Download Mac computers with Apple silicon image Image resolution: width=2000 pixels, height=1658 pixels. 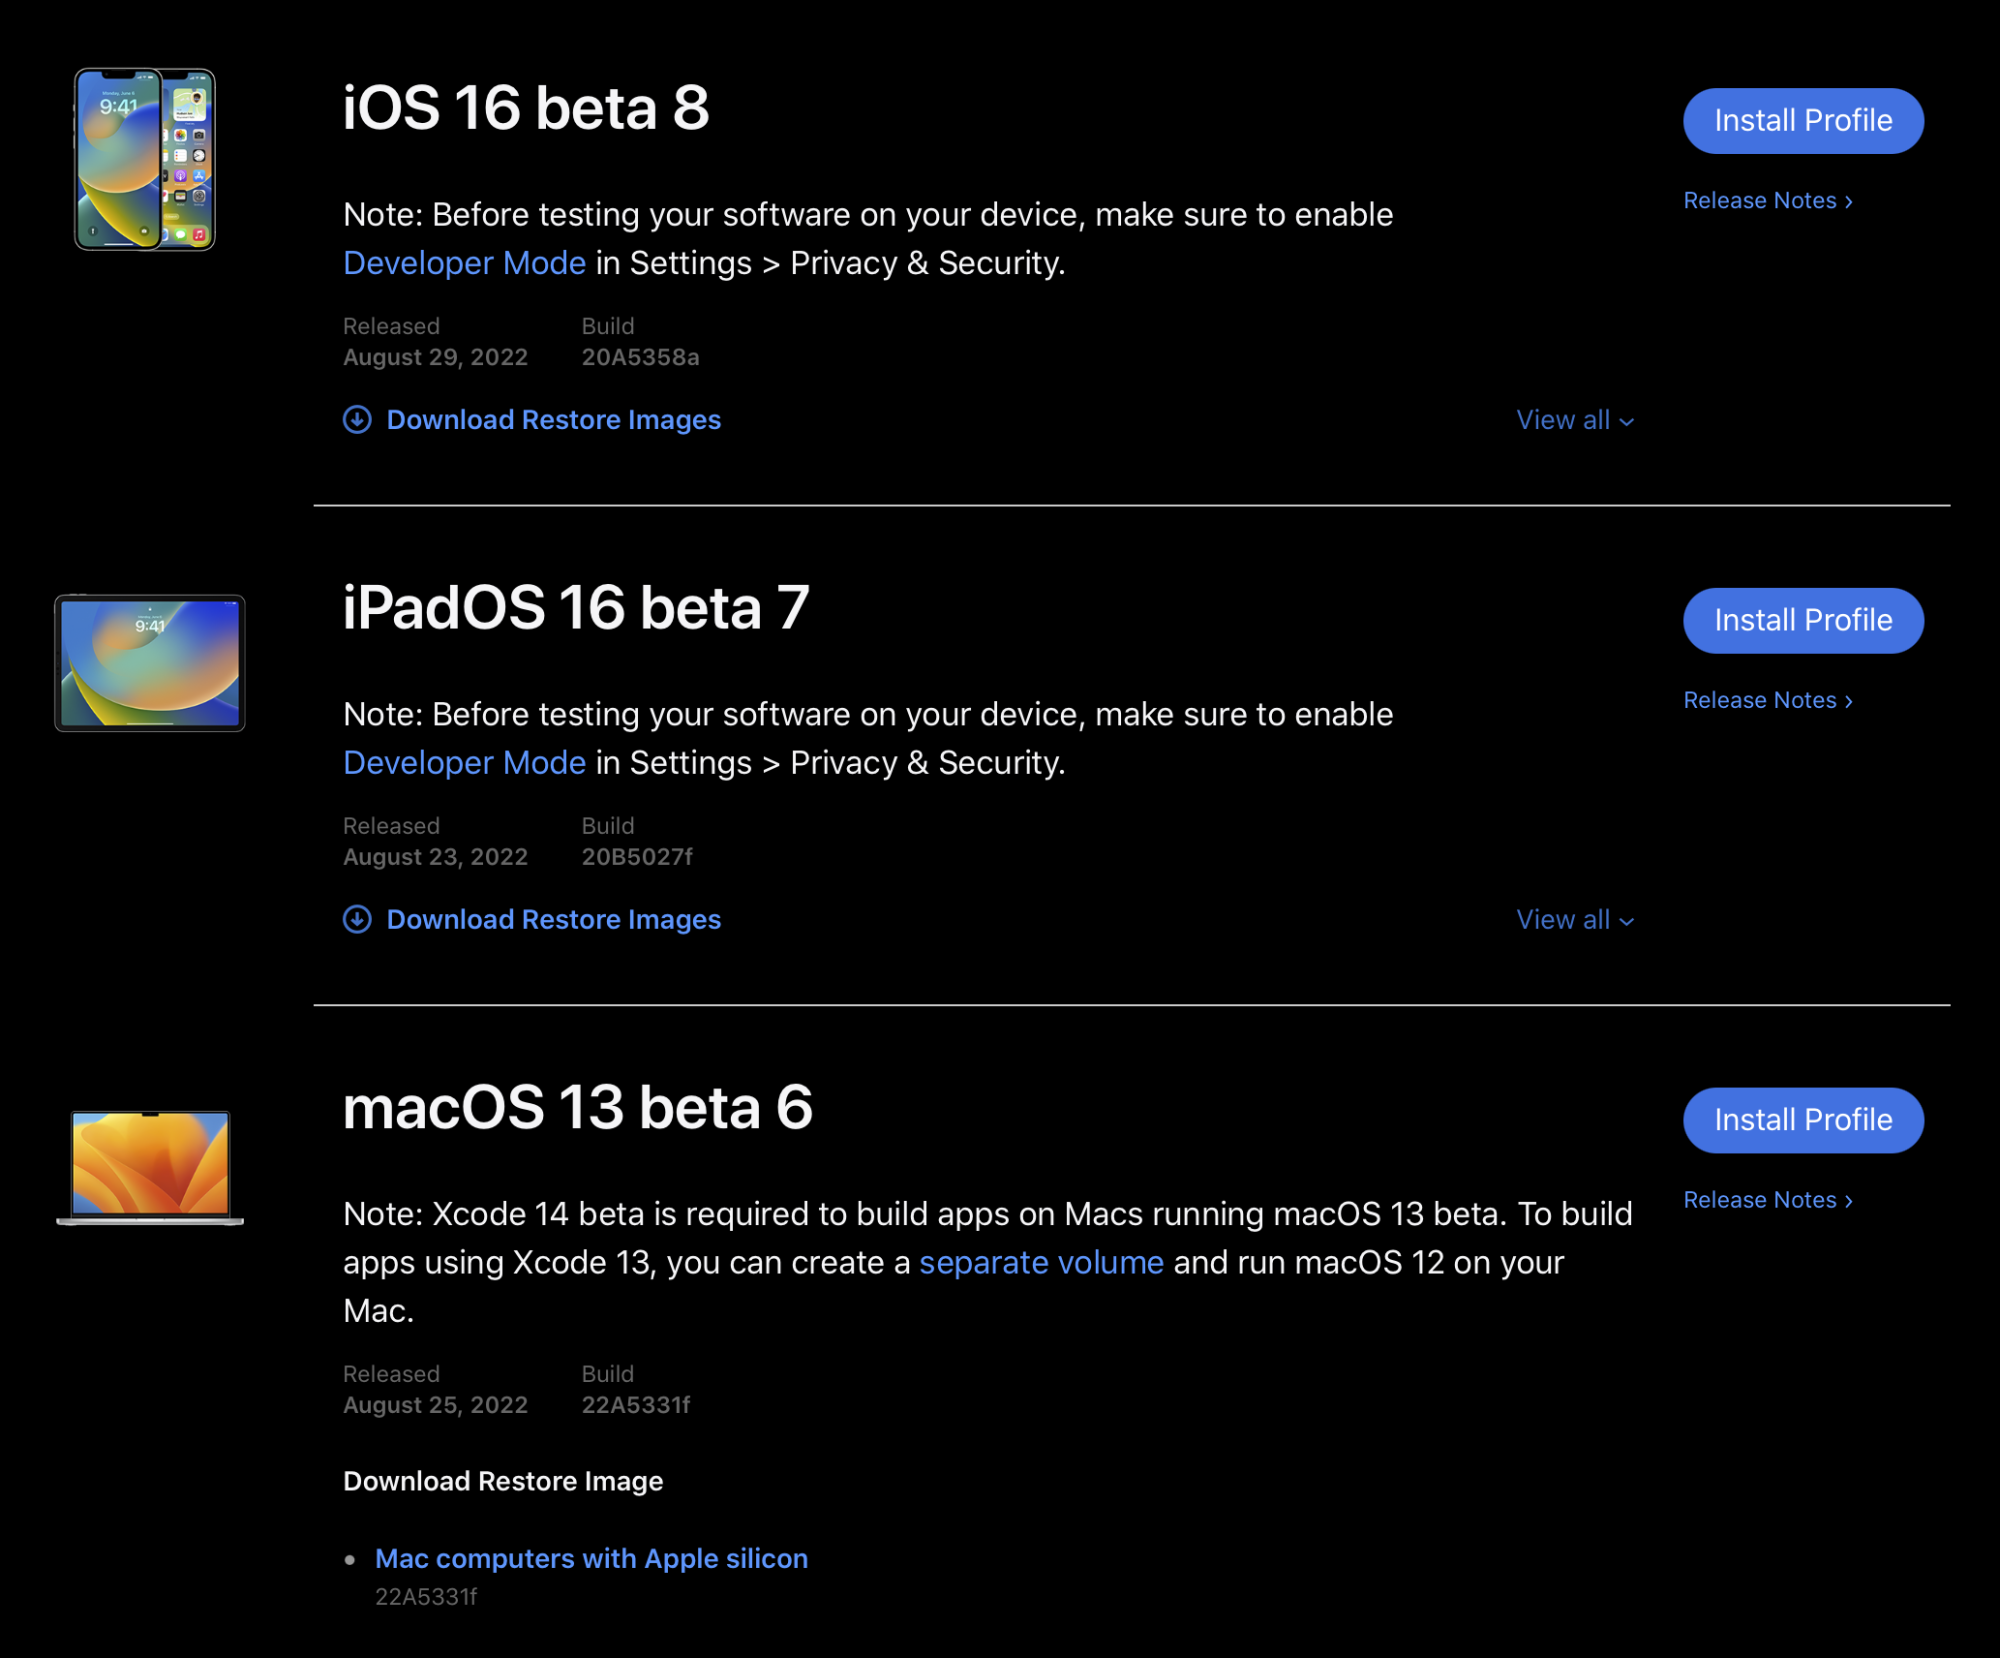(x=591, y=1558)
